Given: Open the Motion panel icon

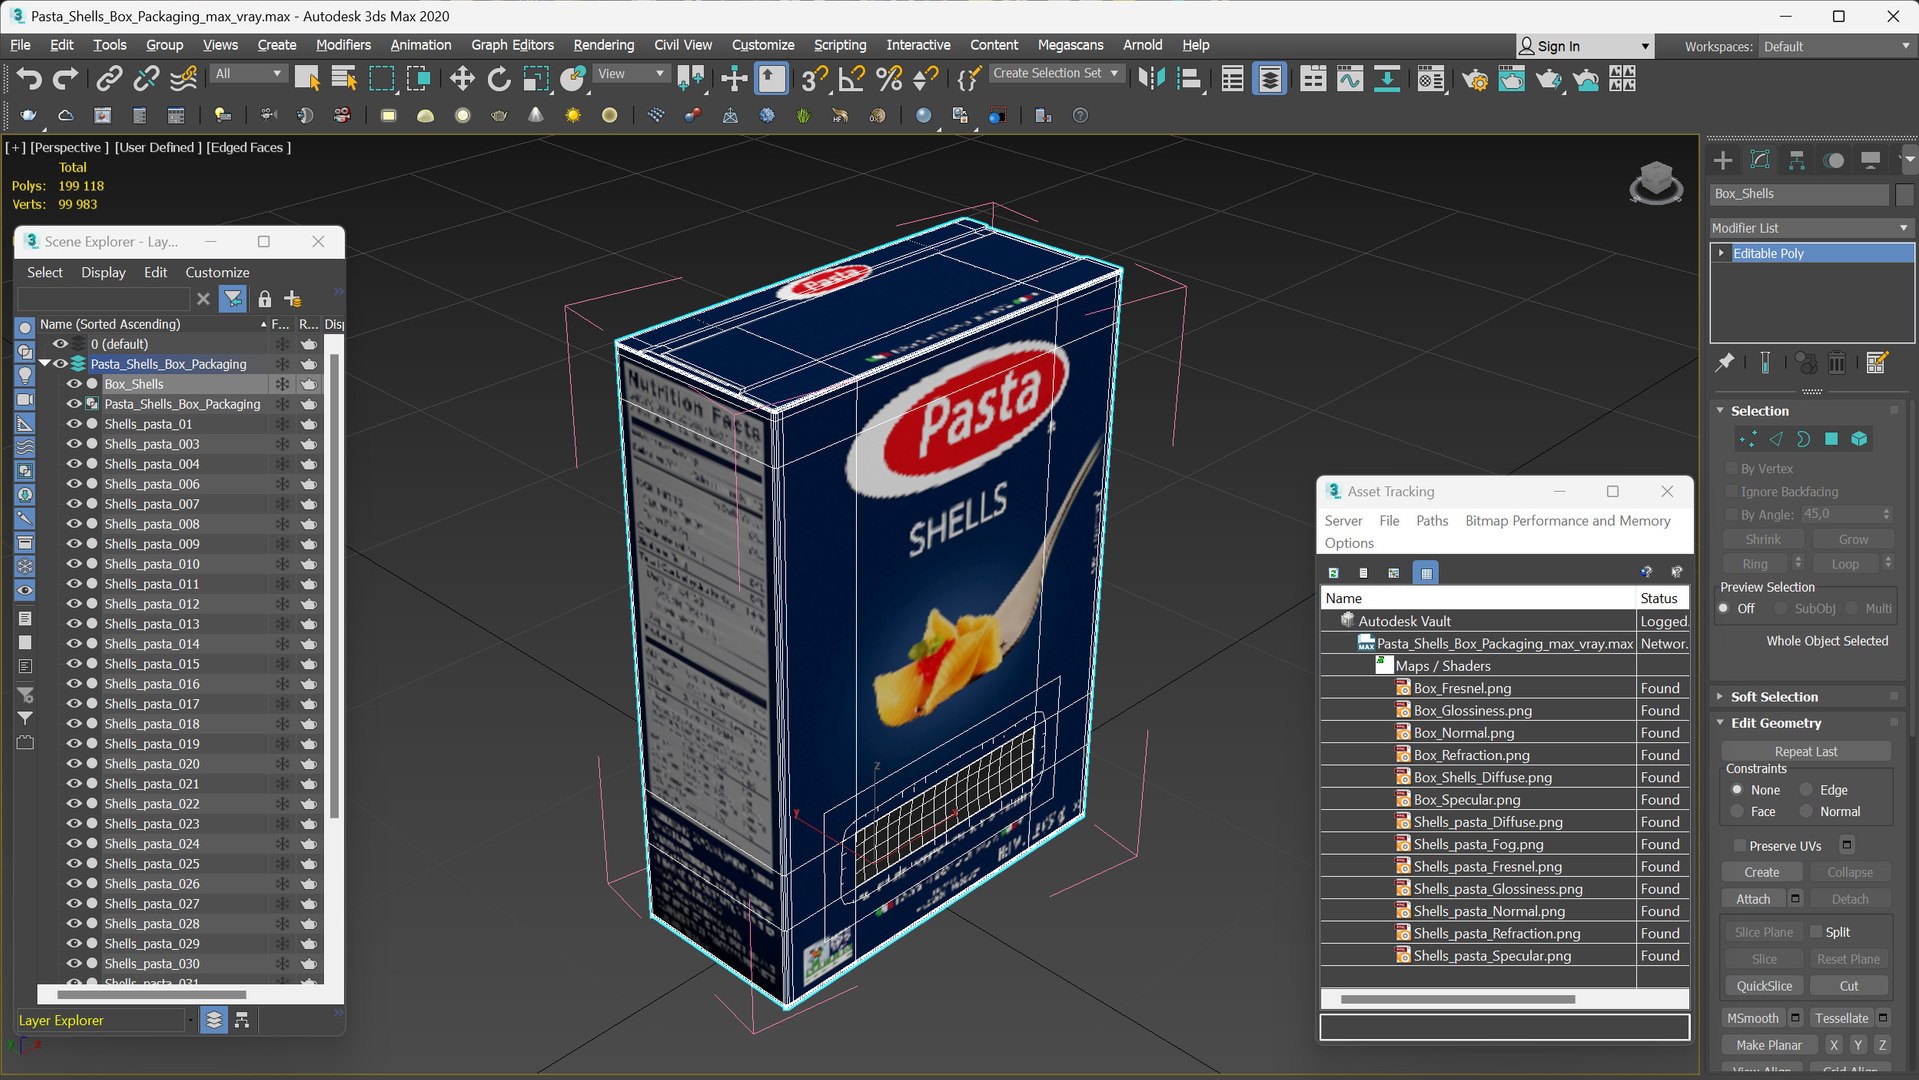Looking at the screenshot, I should [1834, 160].
